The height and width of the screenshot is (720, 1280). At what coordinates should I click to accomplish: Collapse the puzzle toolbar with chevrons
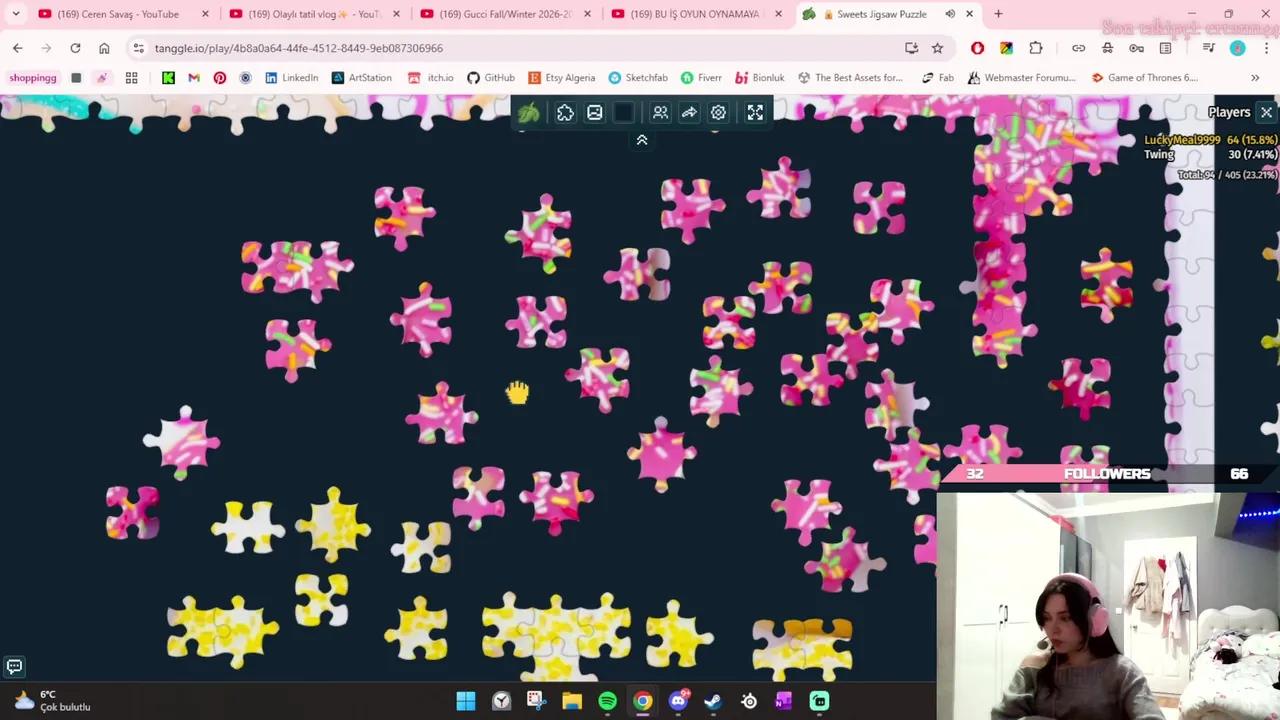[x=642, y=140]
